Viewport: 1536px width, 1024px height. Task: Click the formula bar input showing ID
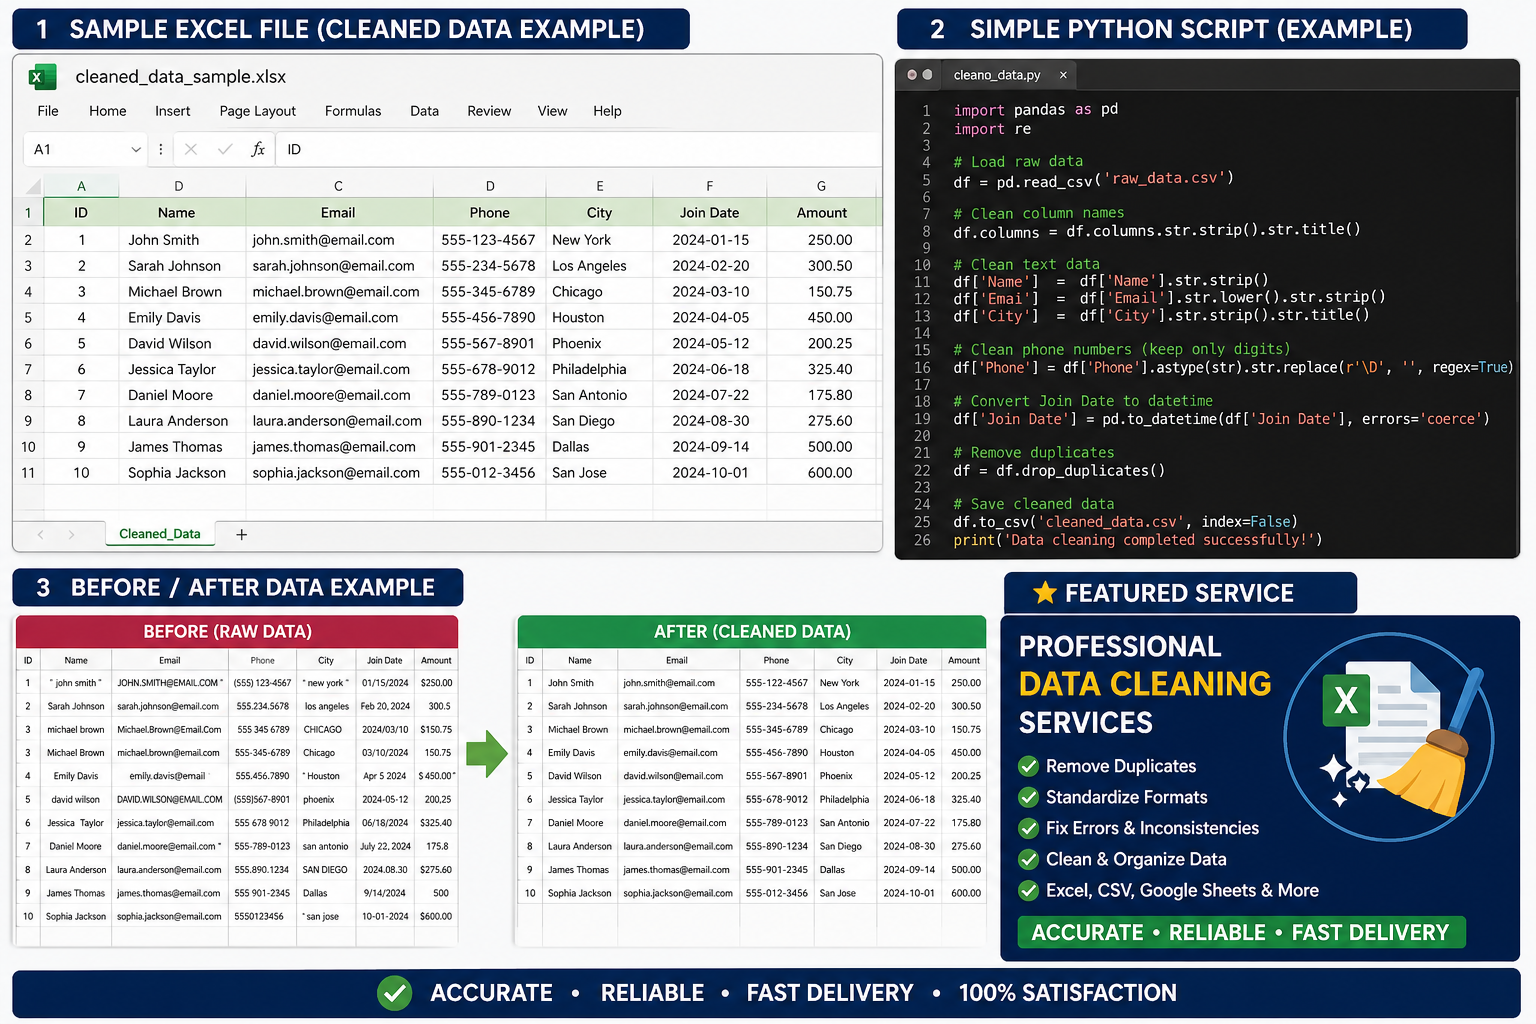pos(575,149)
